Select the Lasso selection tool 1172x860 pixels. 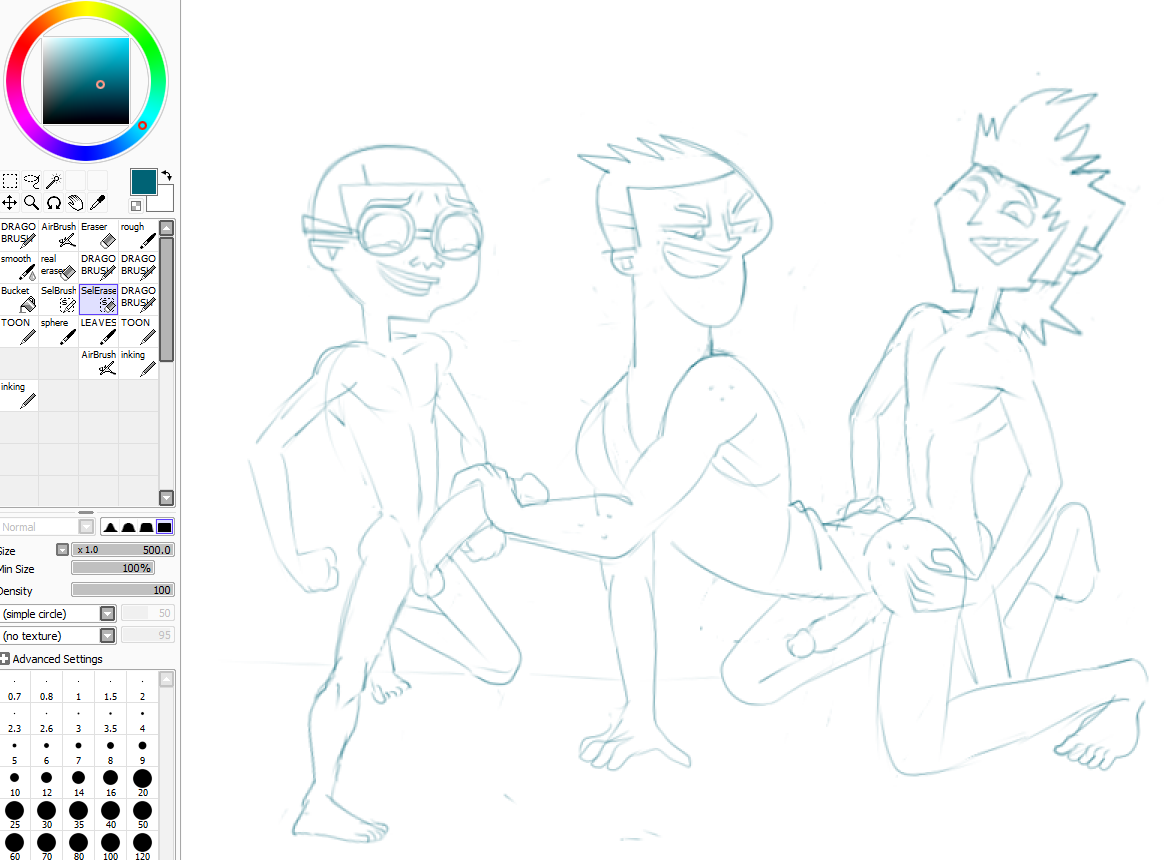[x=32, y=181]
